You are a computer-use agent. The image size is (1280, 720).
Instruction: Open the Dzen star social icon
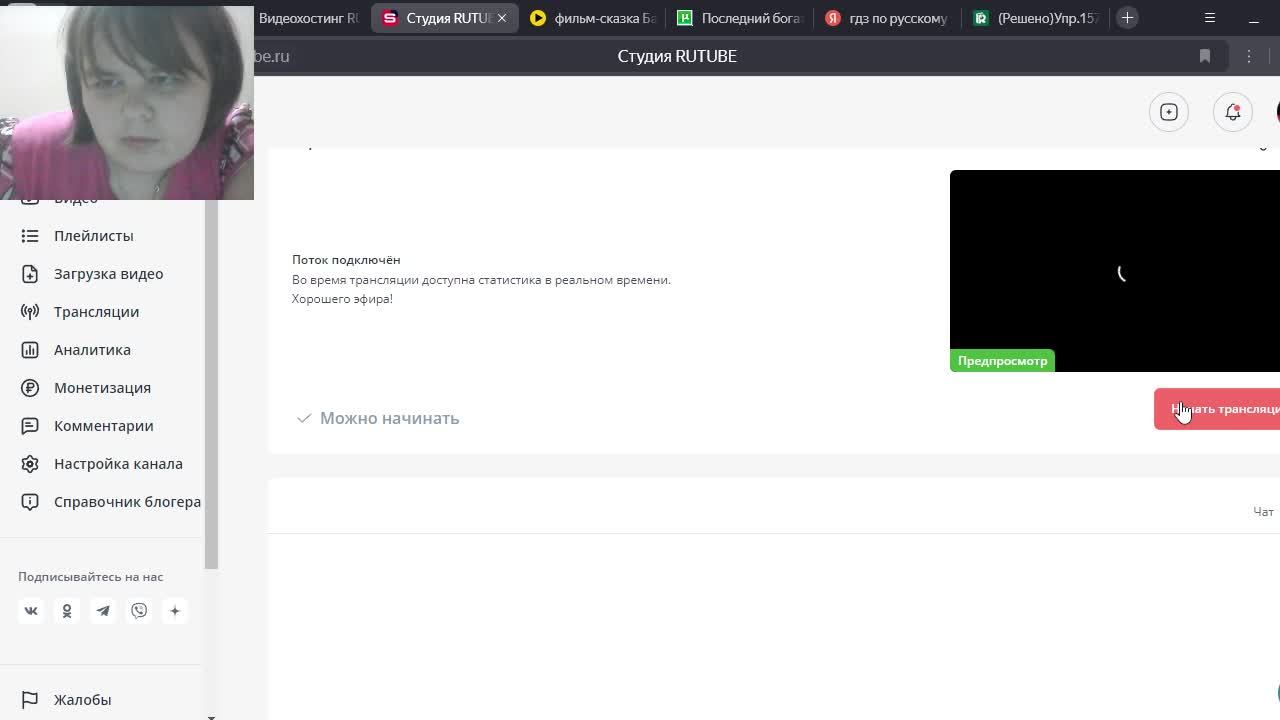pos(175,611)
